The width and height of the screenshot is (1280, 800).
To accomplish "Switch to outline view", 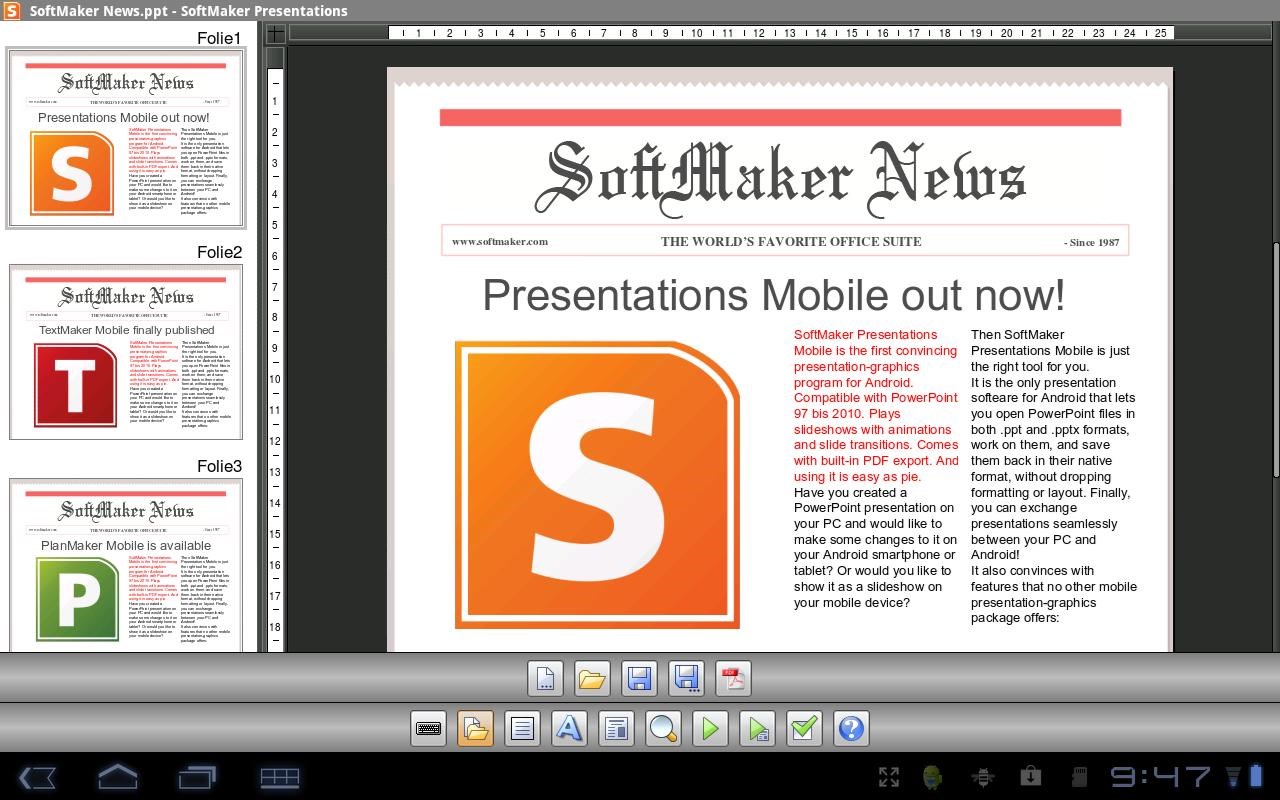I will (x=522, y=728).
